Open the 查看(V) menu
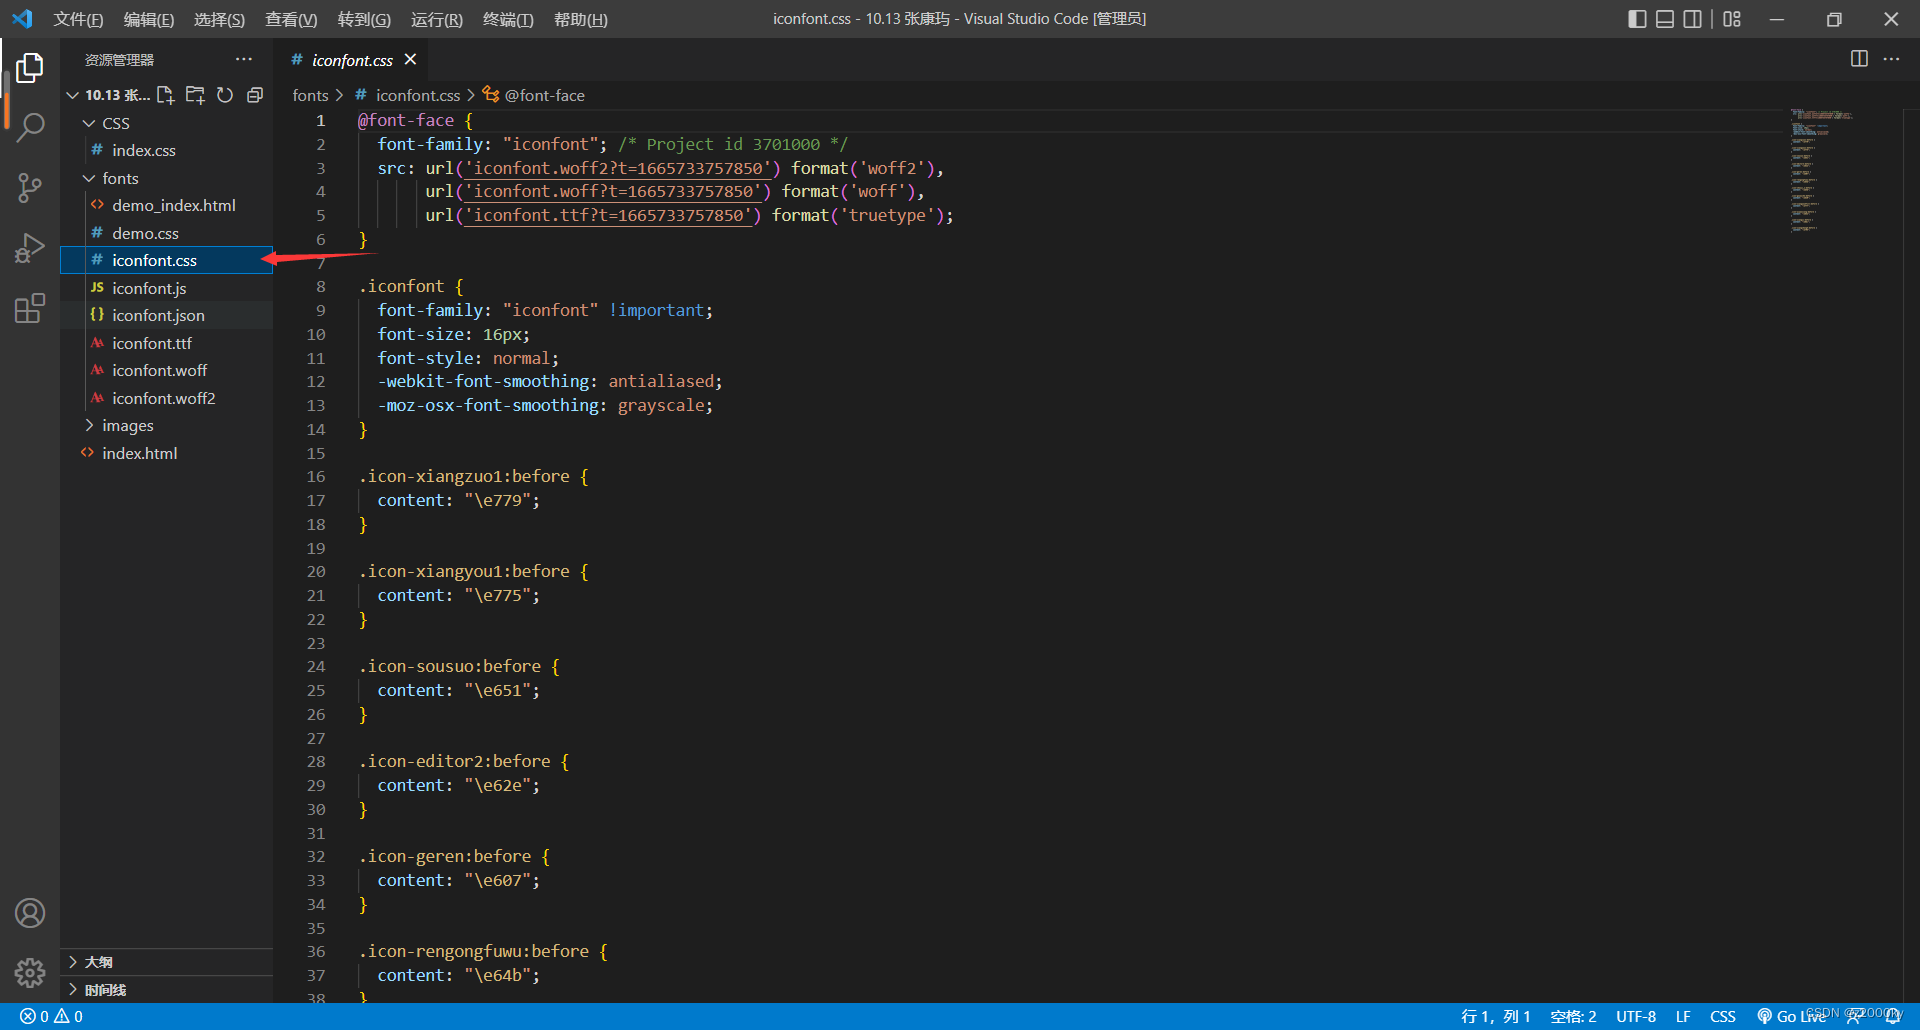This screenshot has width=1920, height=1030. click(x=291, y=19)
